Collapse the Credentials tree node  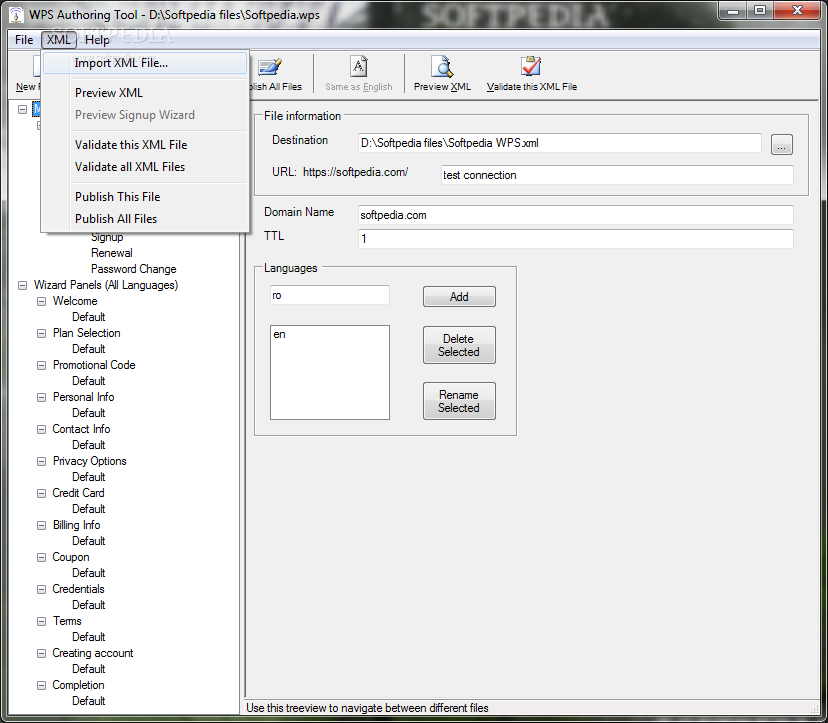tap(41, 589)
